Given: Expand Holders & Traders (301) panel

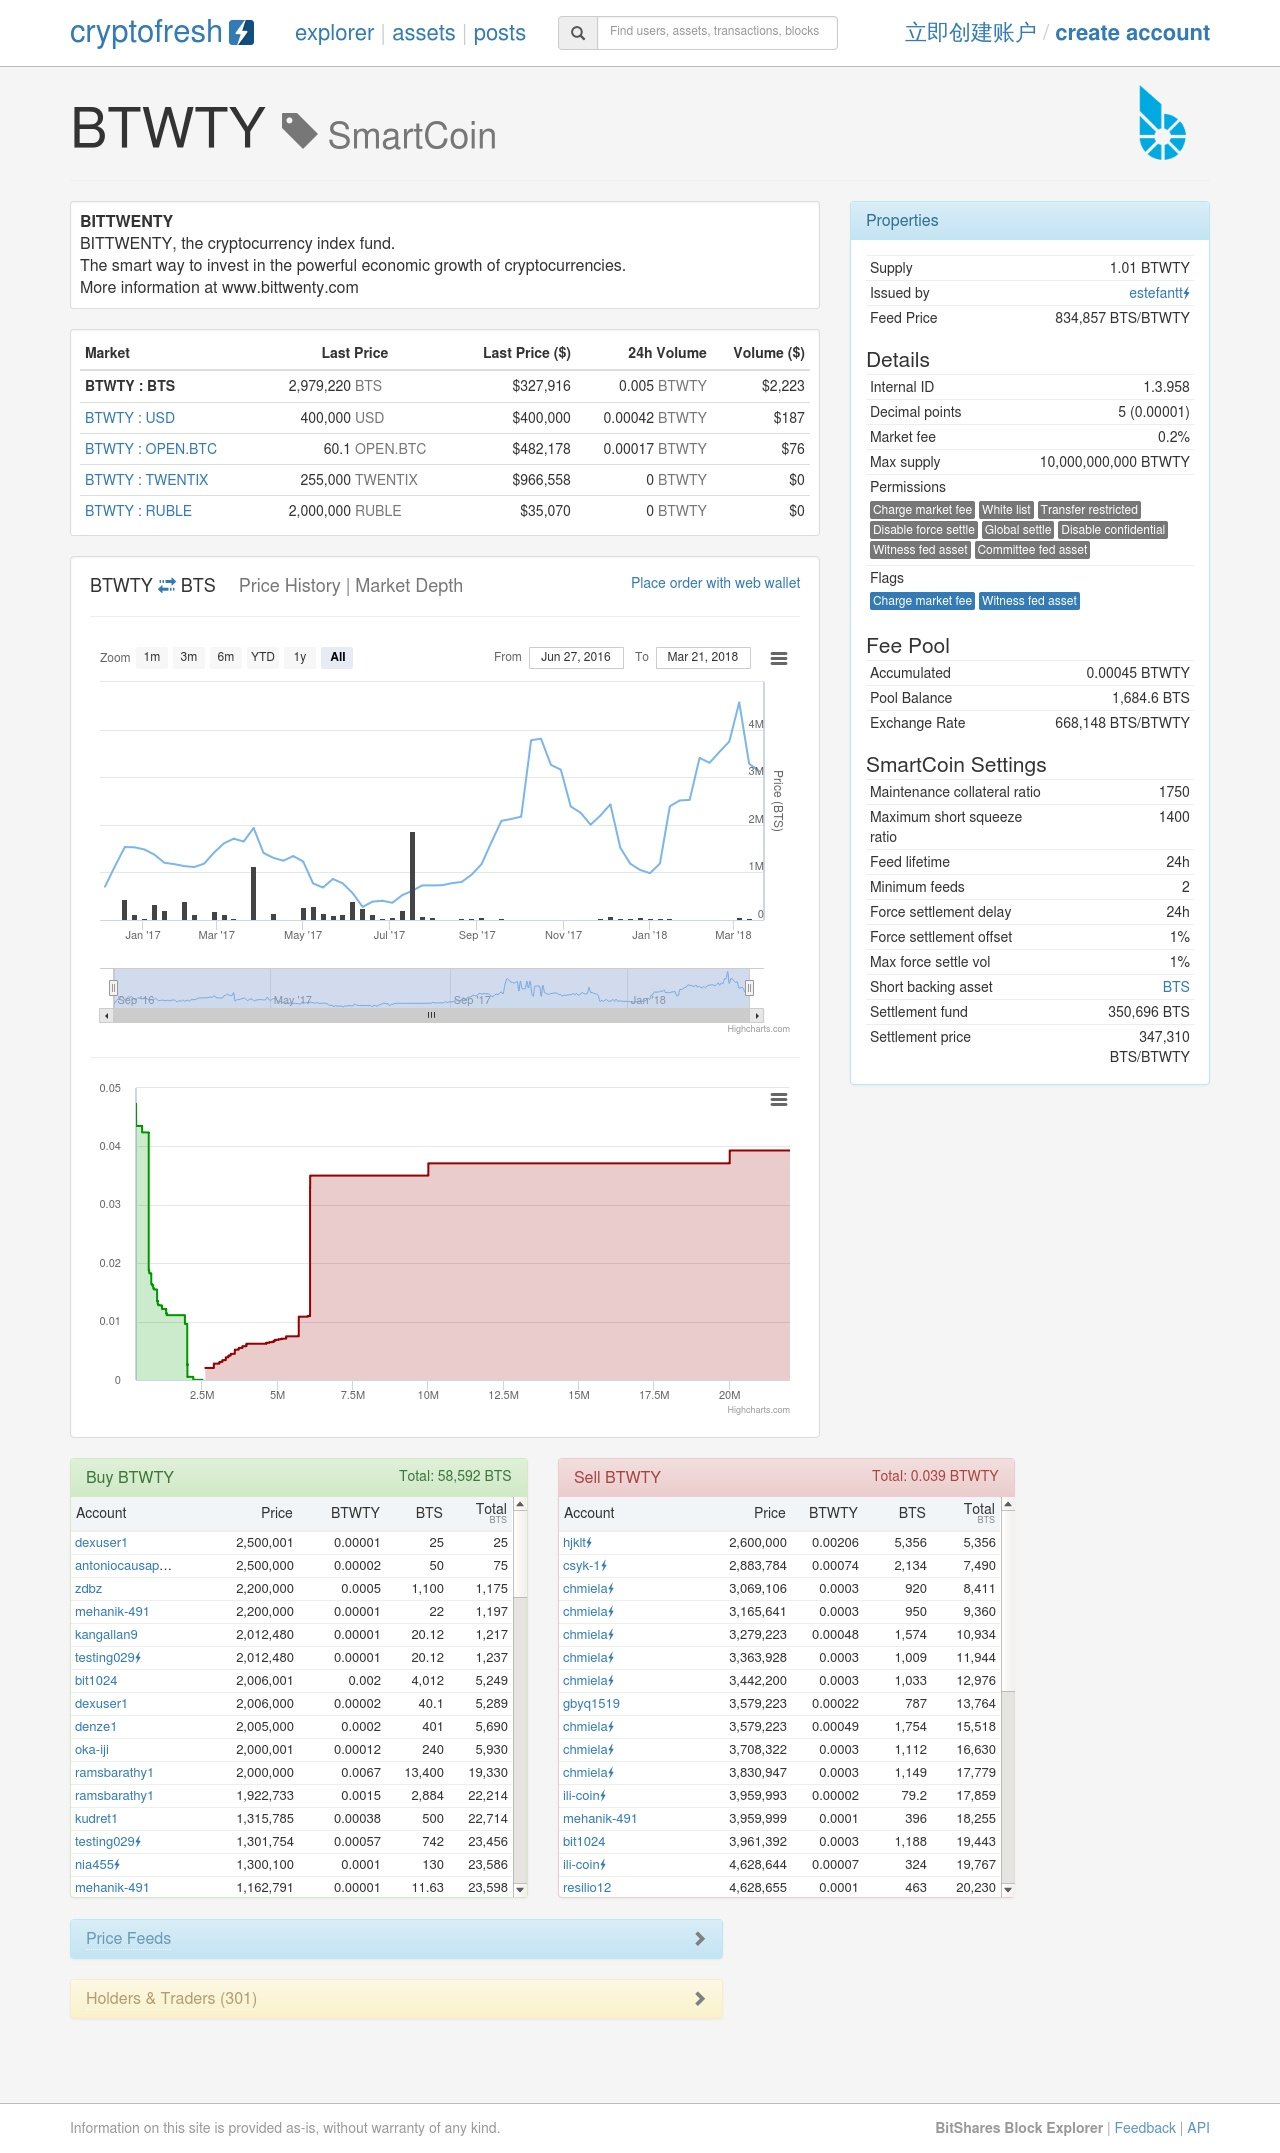Looking at the screenshot, I should (396, 1998).
